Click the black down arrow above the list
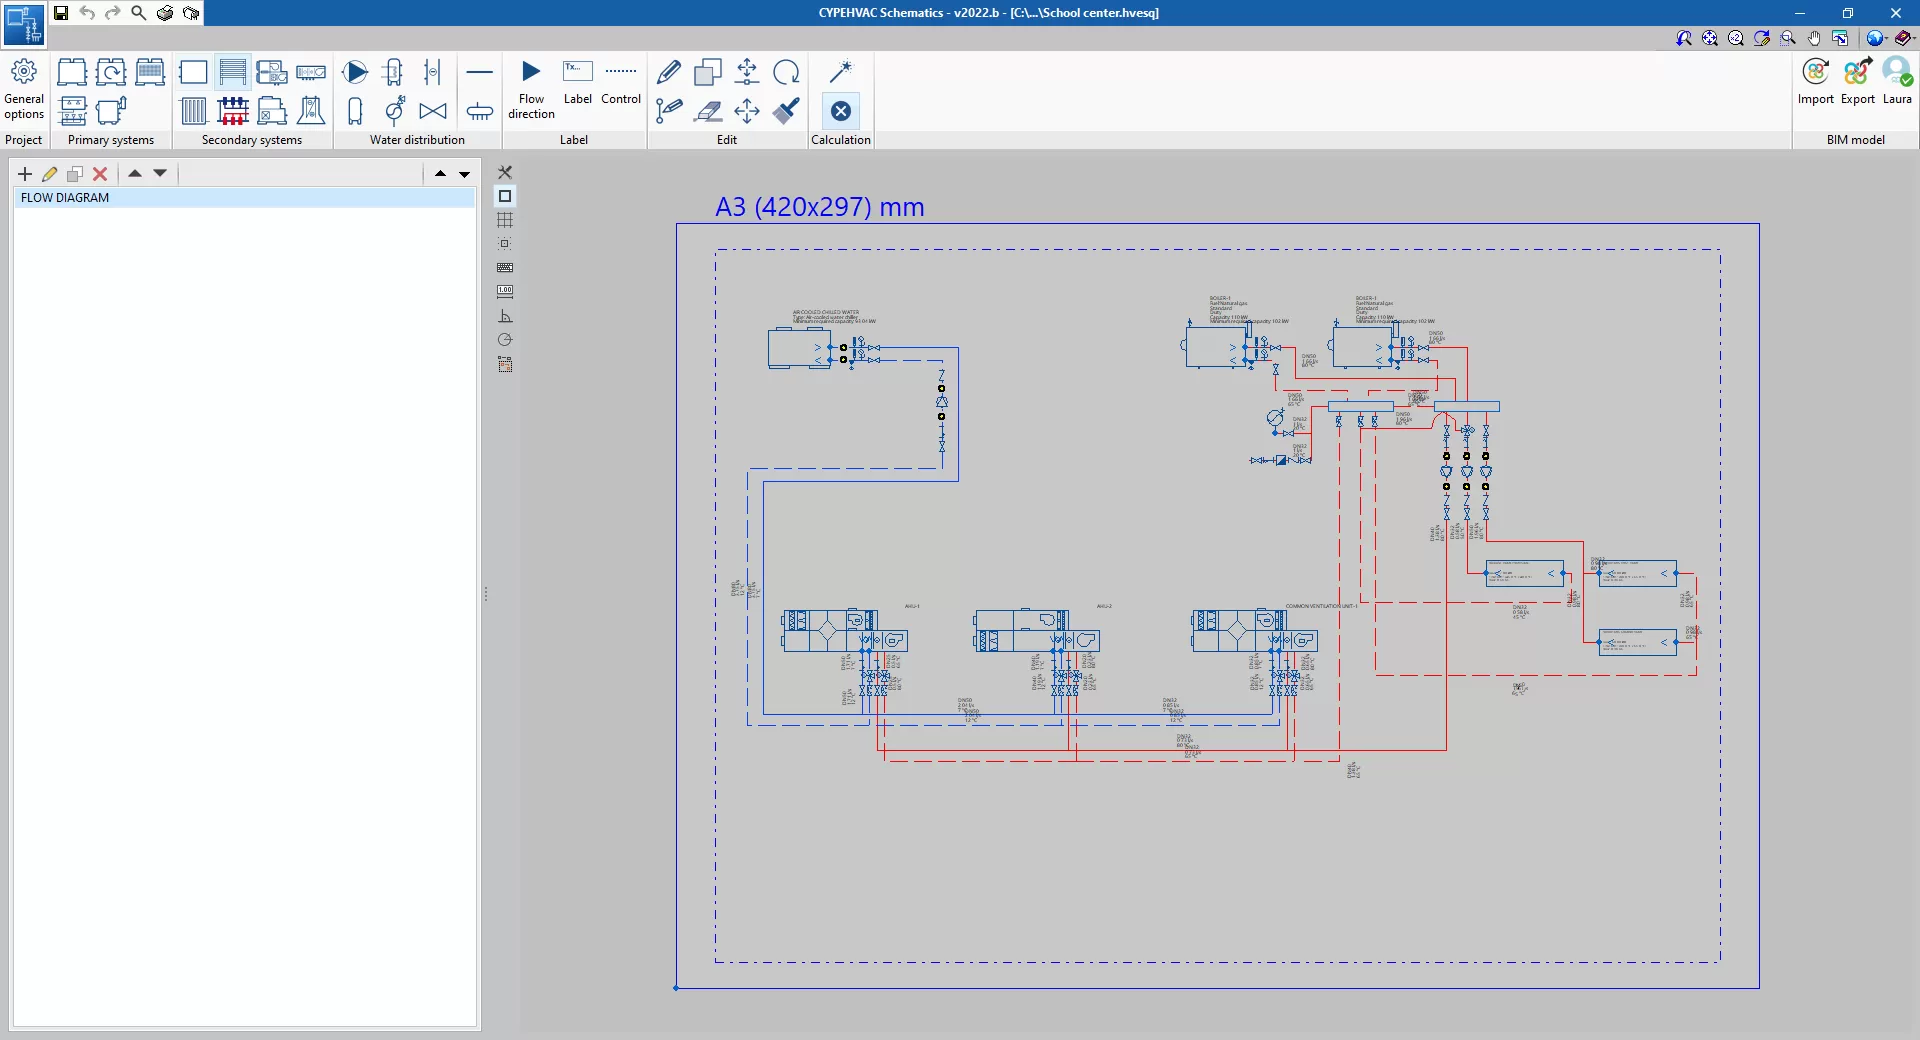The image size is (1920, 1040). pos(464,174)
